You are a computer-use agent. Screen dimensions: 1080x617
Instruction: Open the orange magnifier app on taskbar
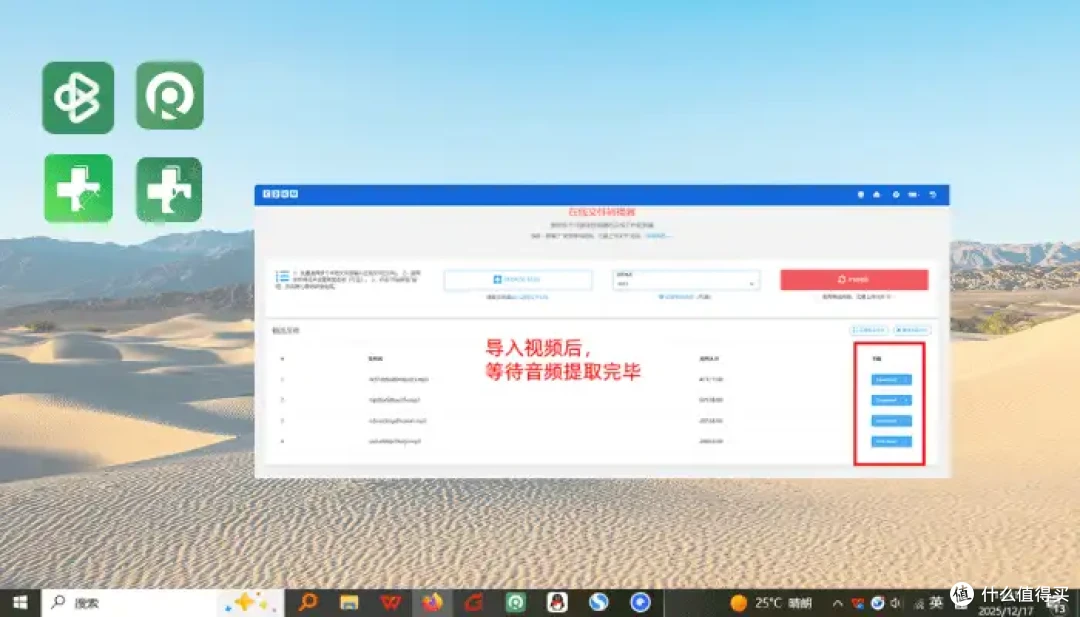tap(308, 603)
